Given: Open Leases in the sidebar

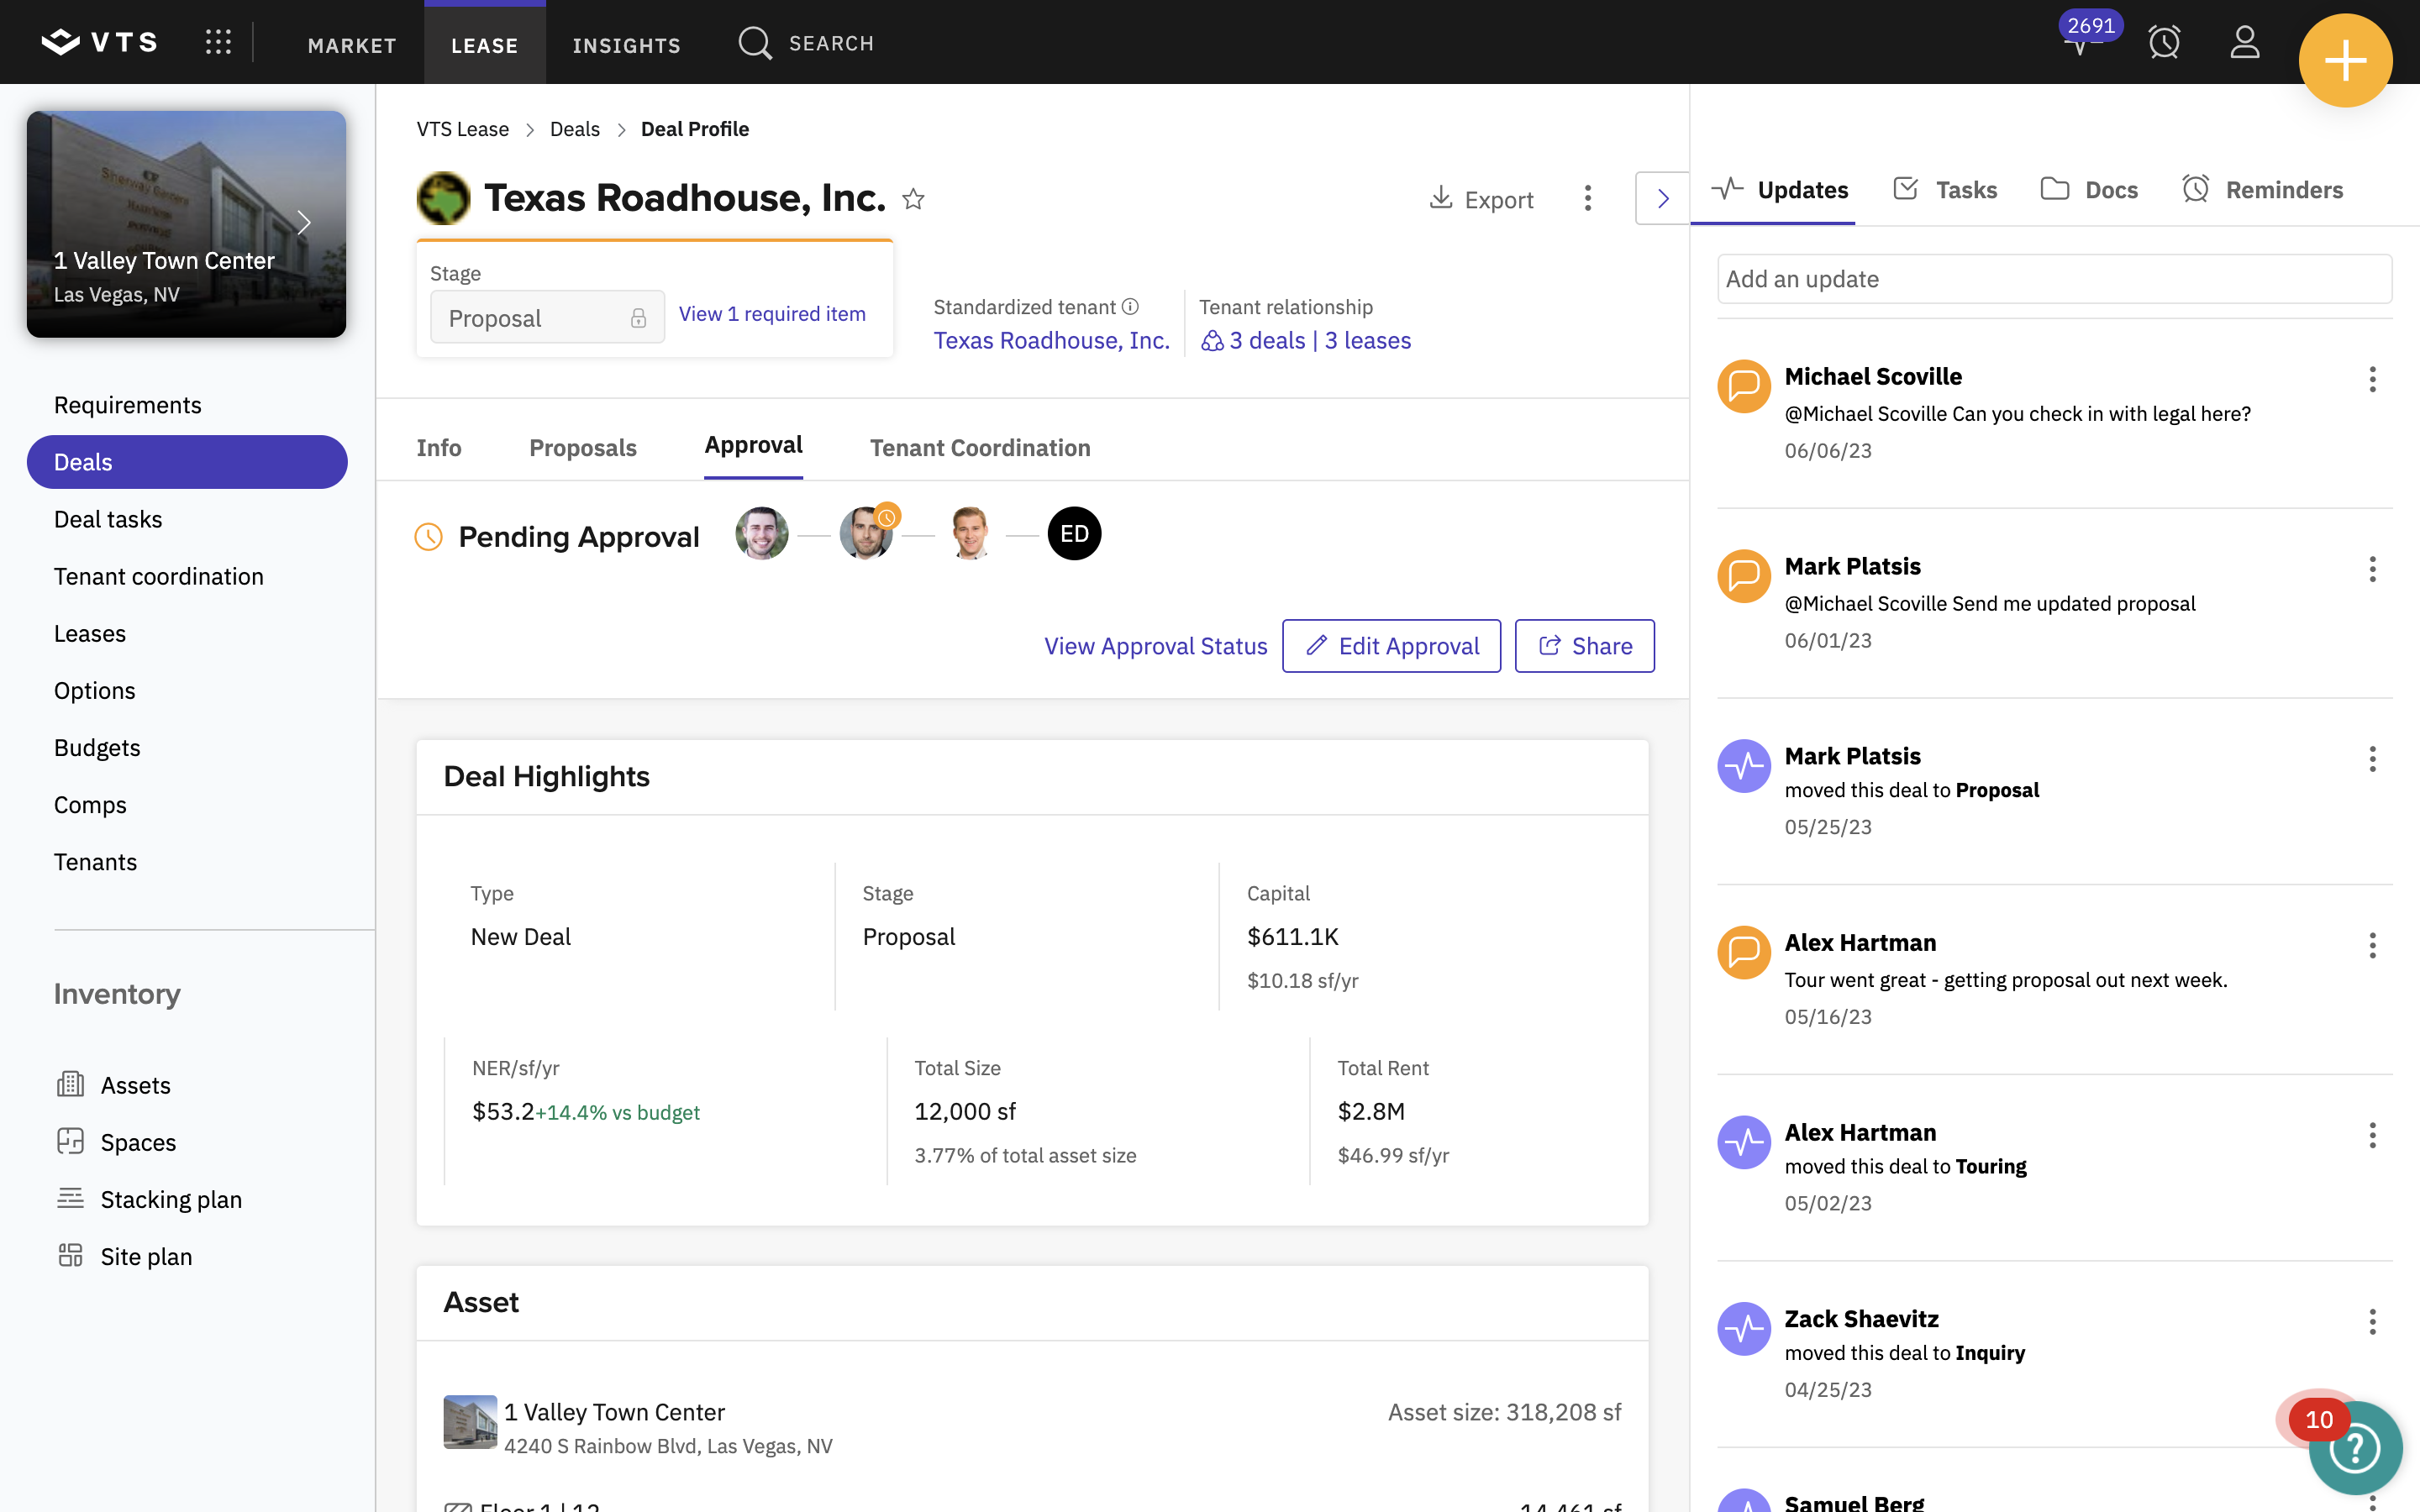Looking at the screenshot, I should [x=90, y=633].
